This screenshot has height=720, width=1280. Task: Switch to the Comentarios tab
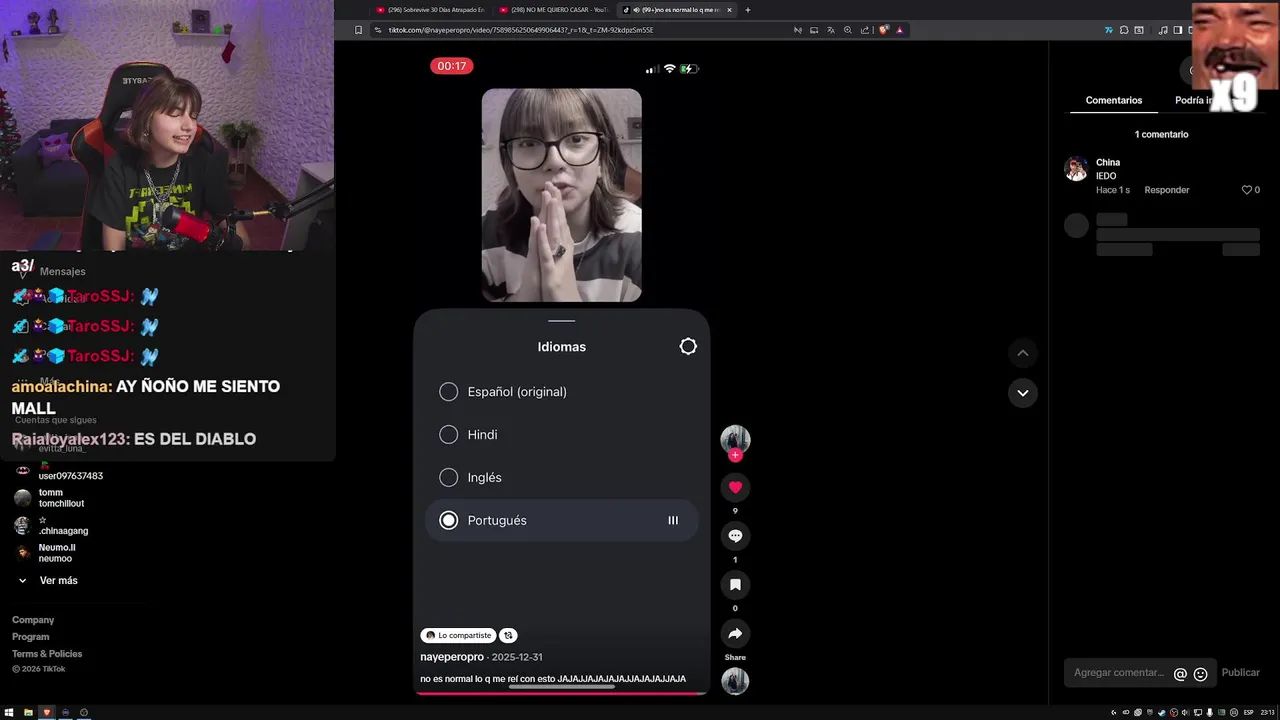pyautogui.click(x=1114, y=101)
